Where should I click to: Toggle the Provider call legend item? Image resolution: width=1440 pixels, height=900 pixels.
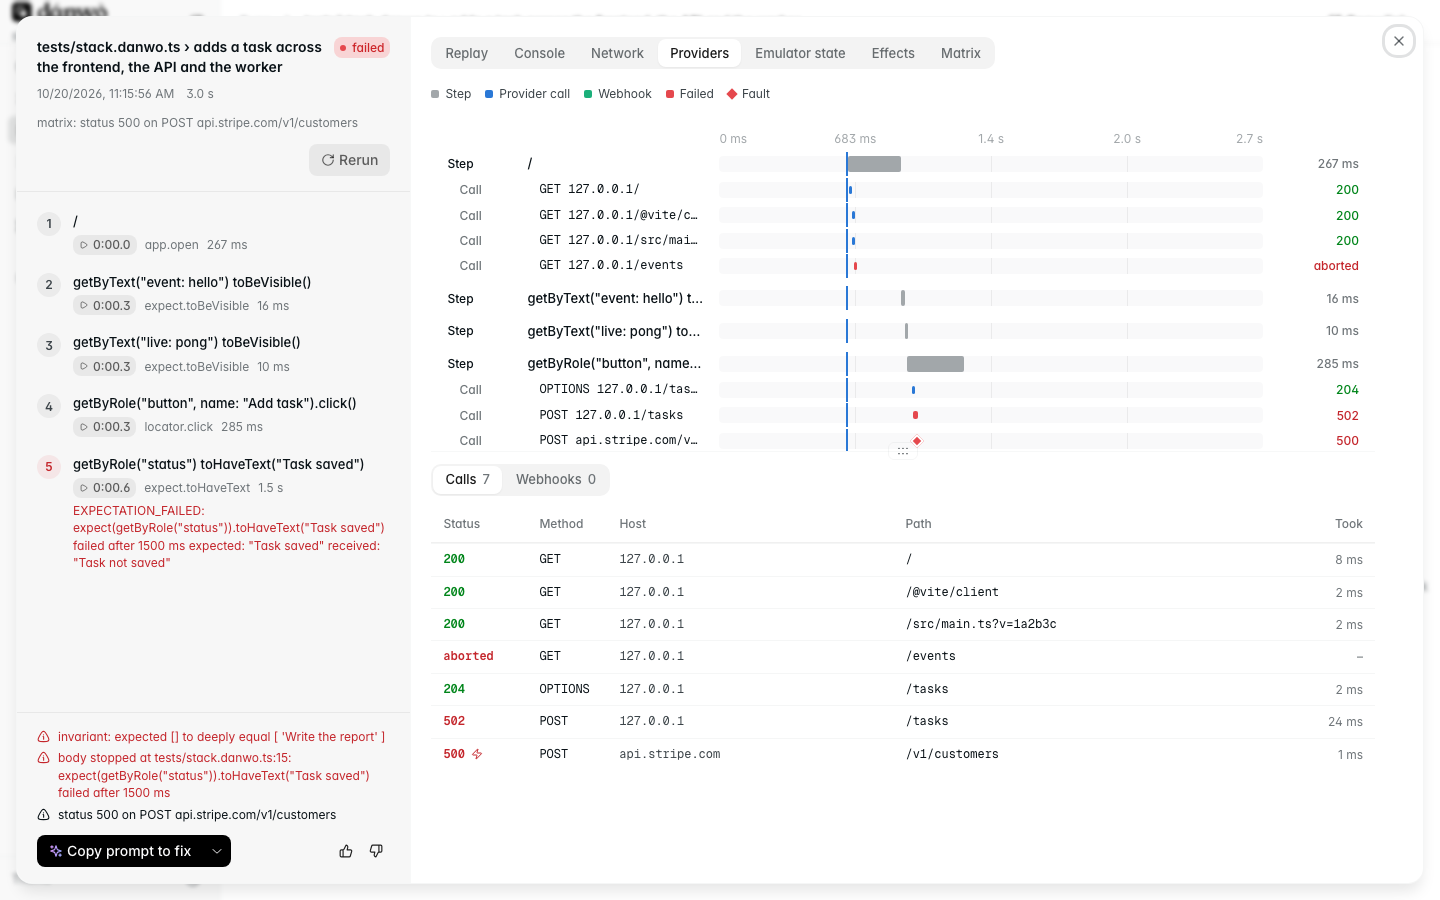tap(528, 94)
